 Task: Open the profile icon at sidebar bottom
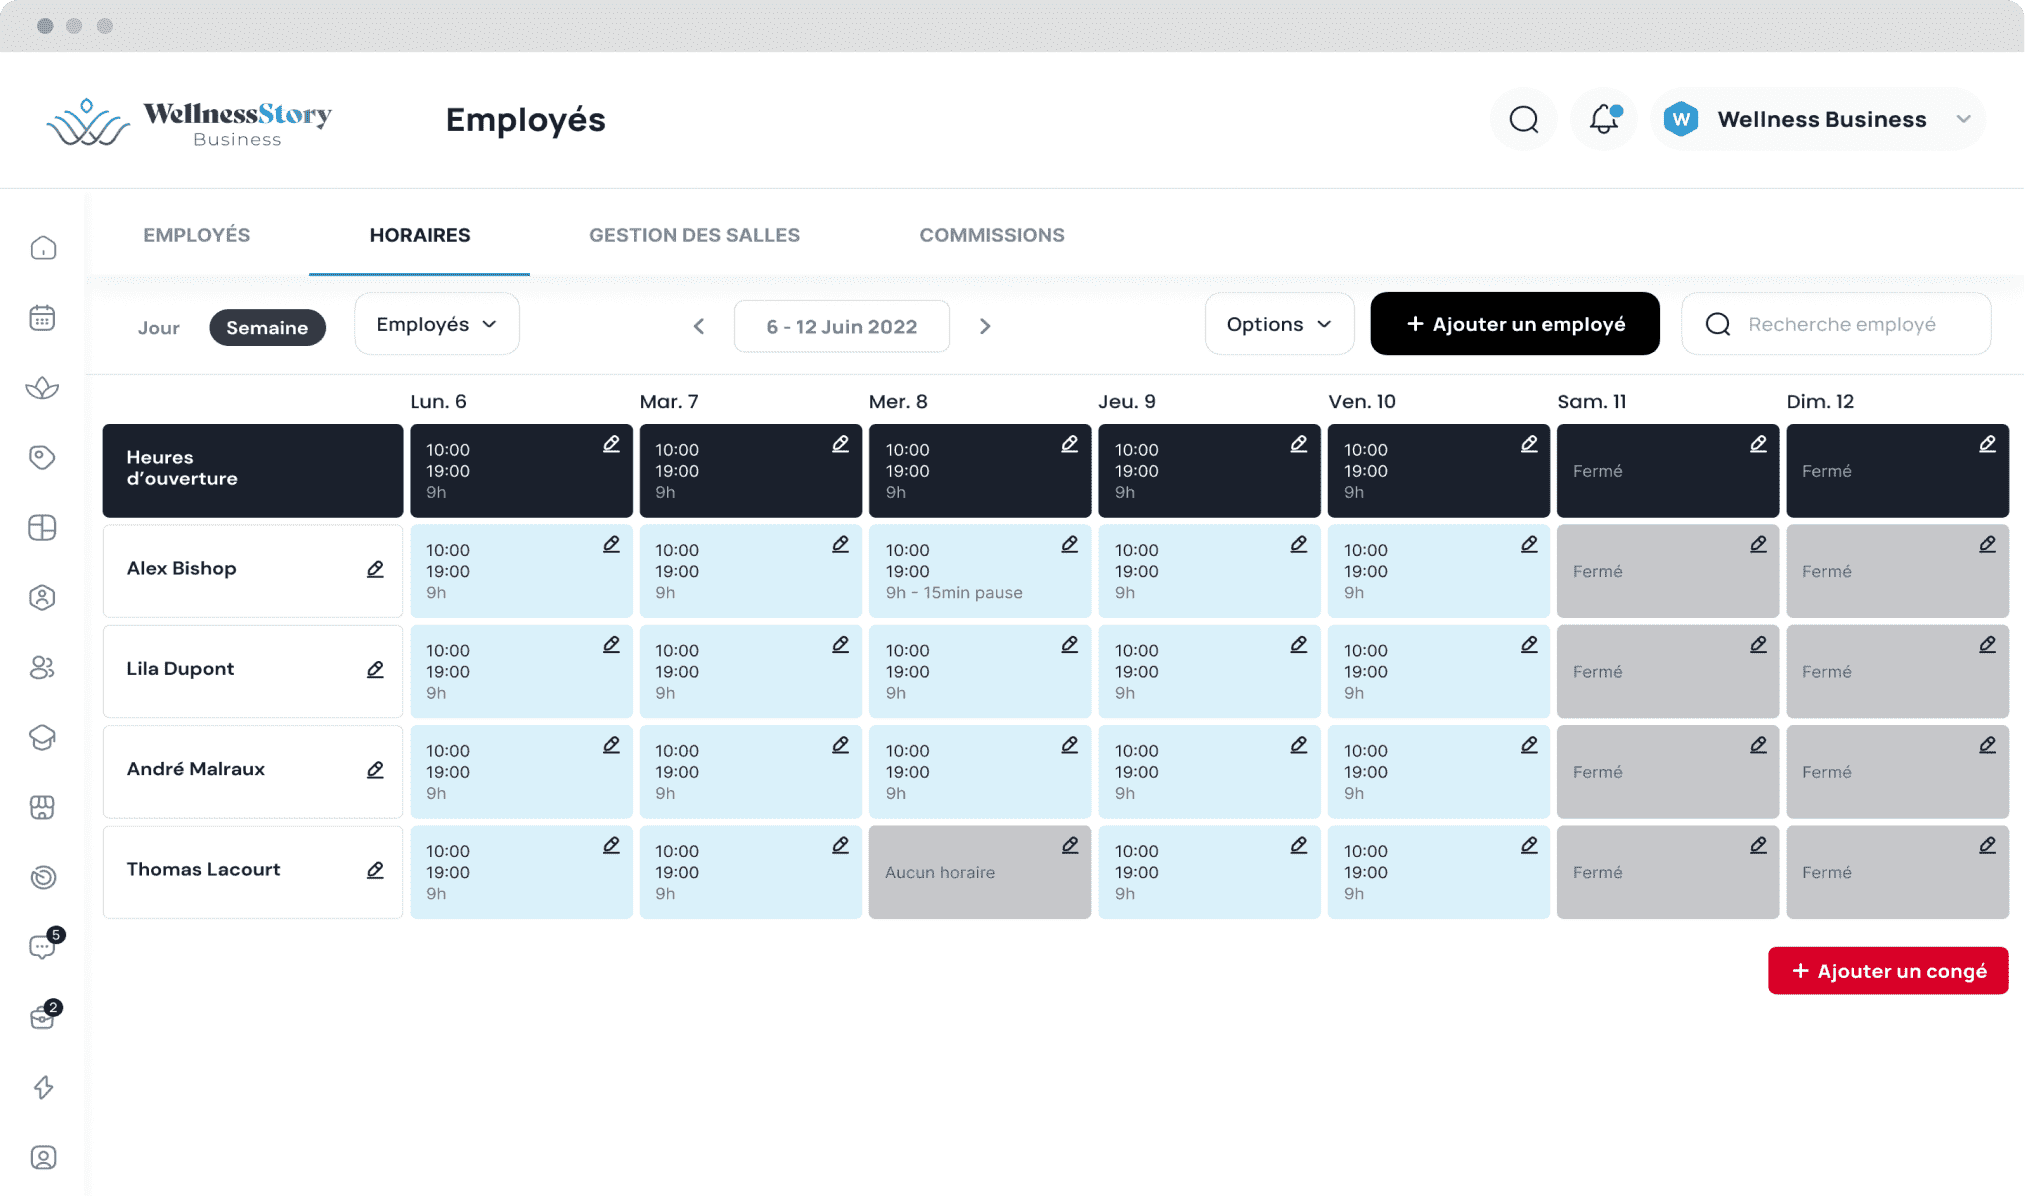pos(43,1157)
